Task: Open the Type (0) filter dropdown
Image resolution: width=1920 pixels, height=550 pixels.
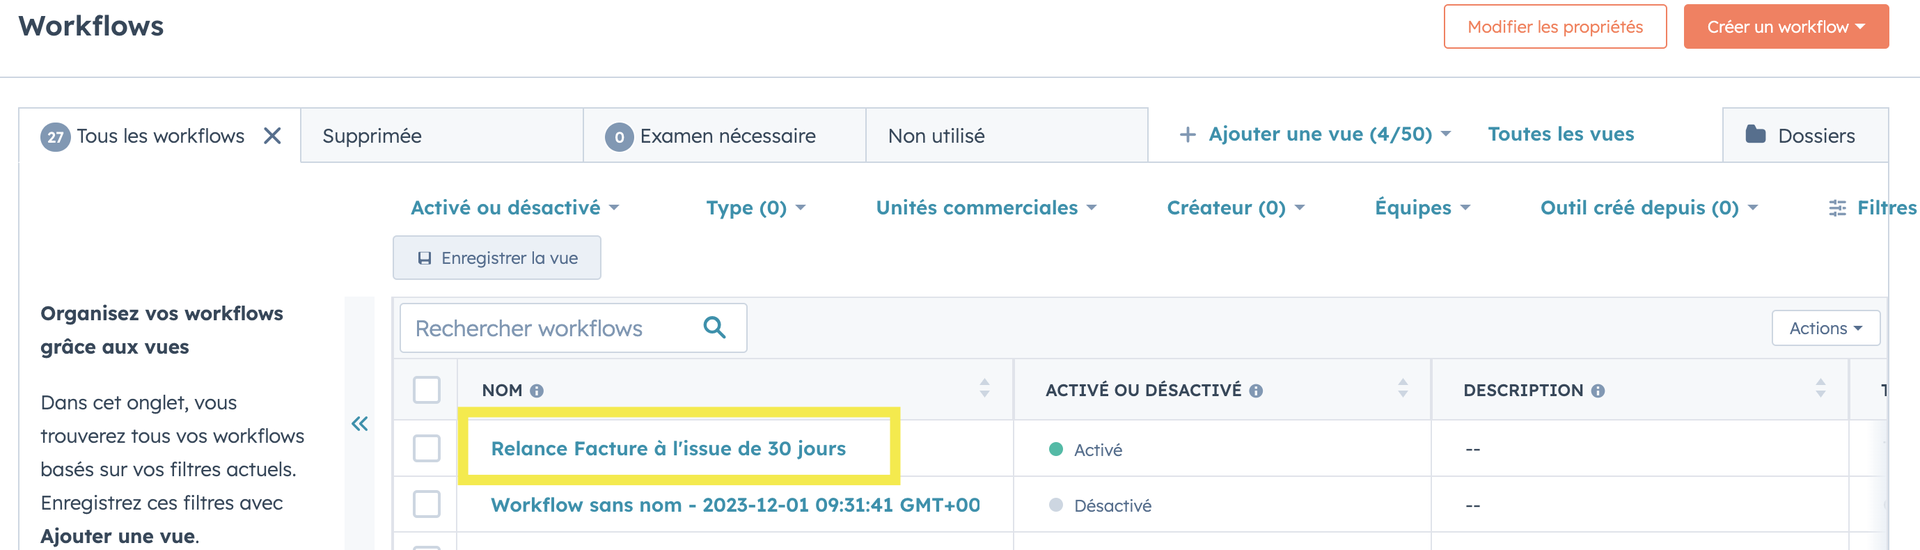Action: tap(756, 208)
